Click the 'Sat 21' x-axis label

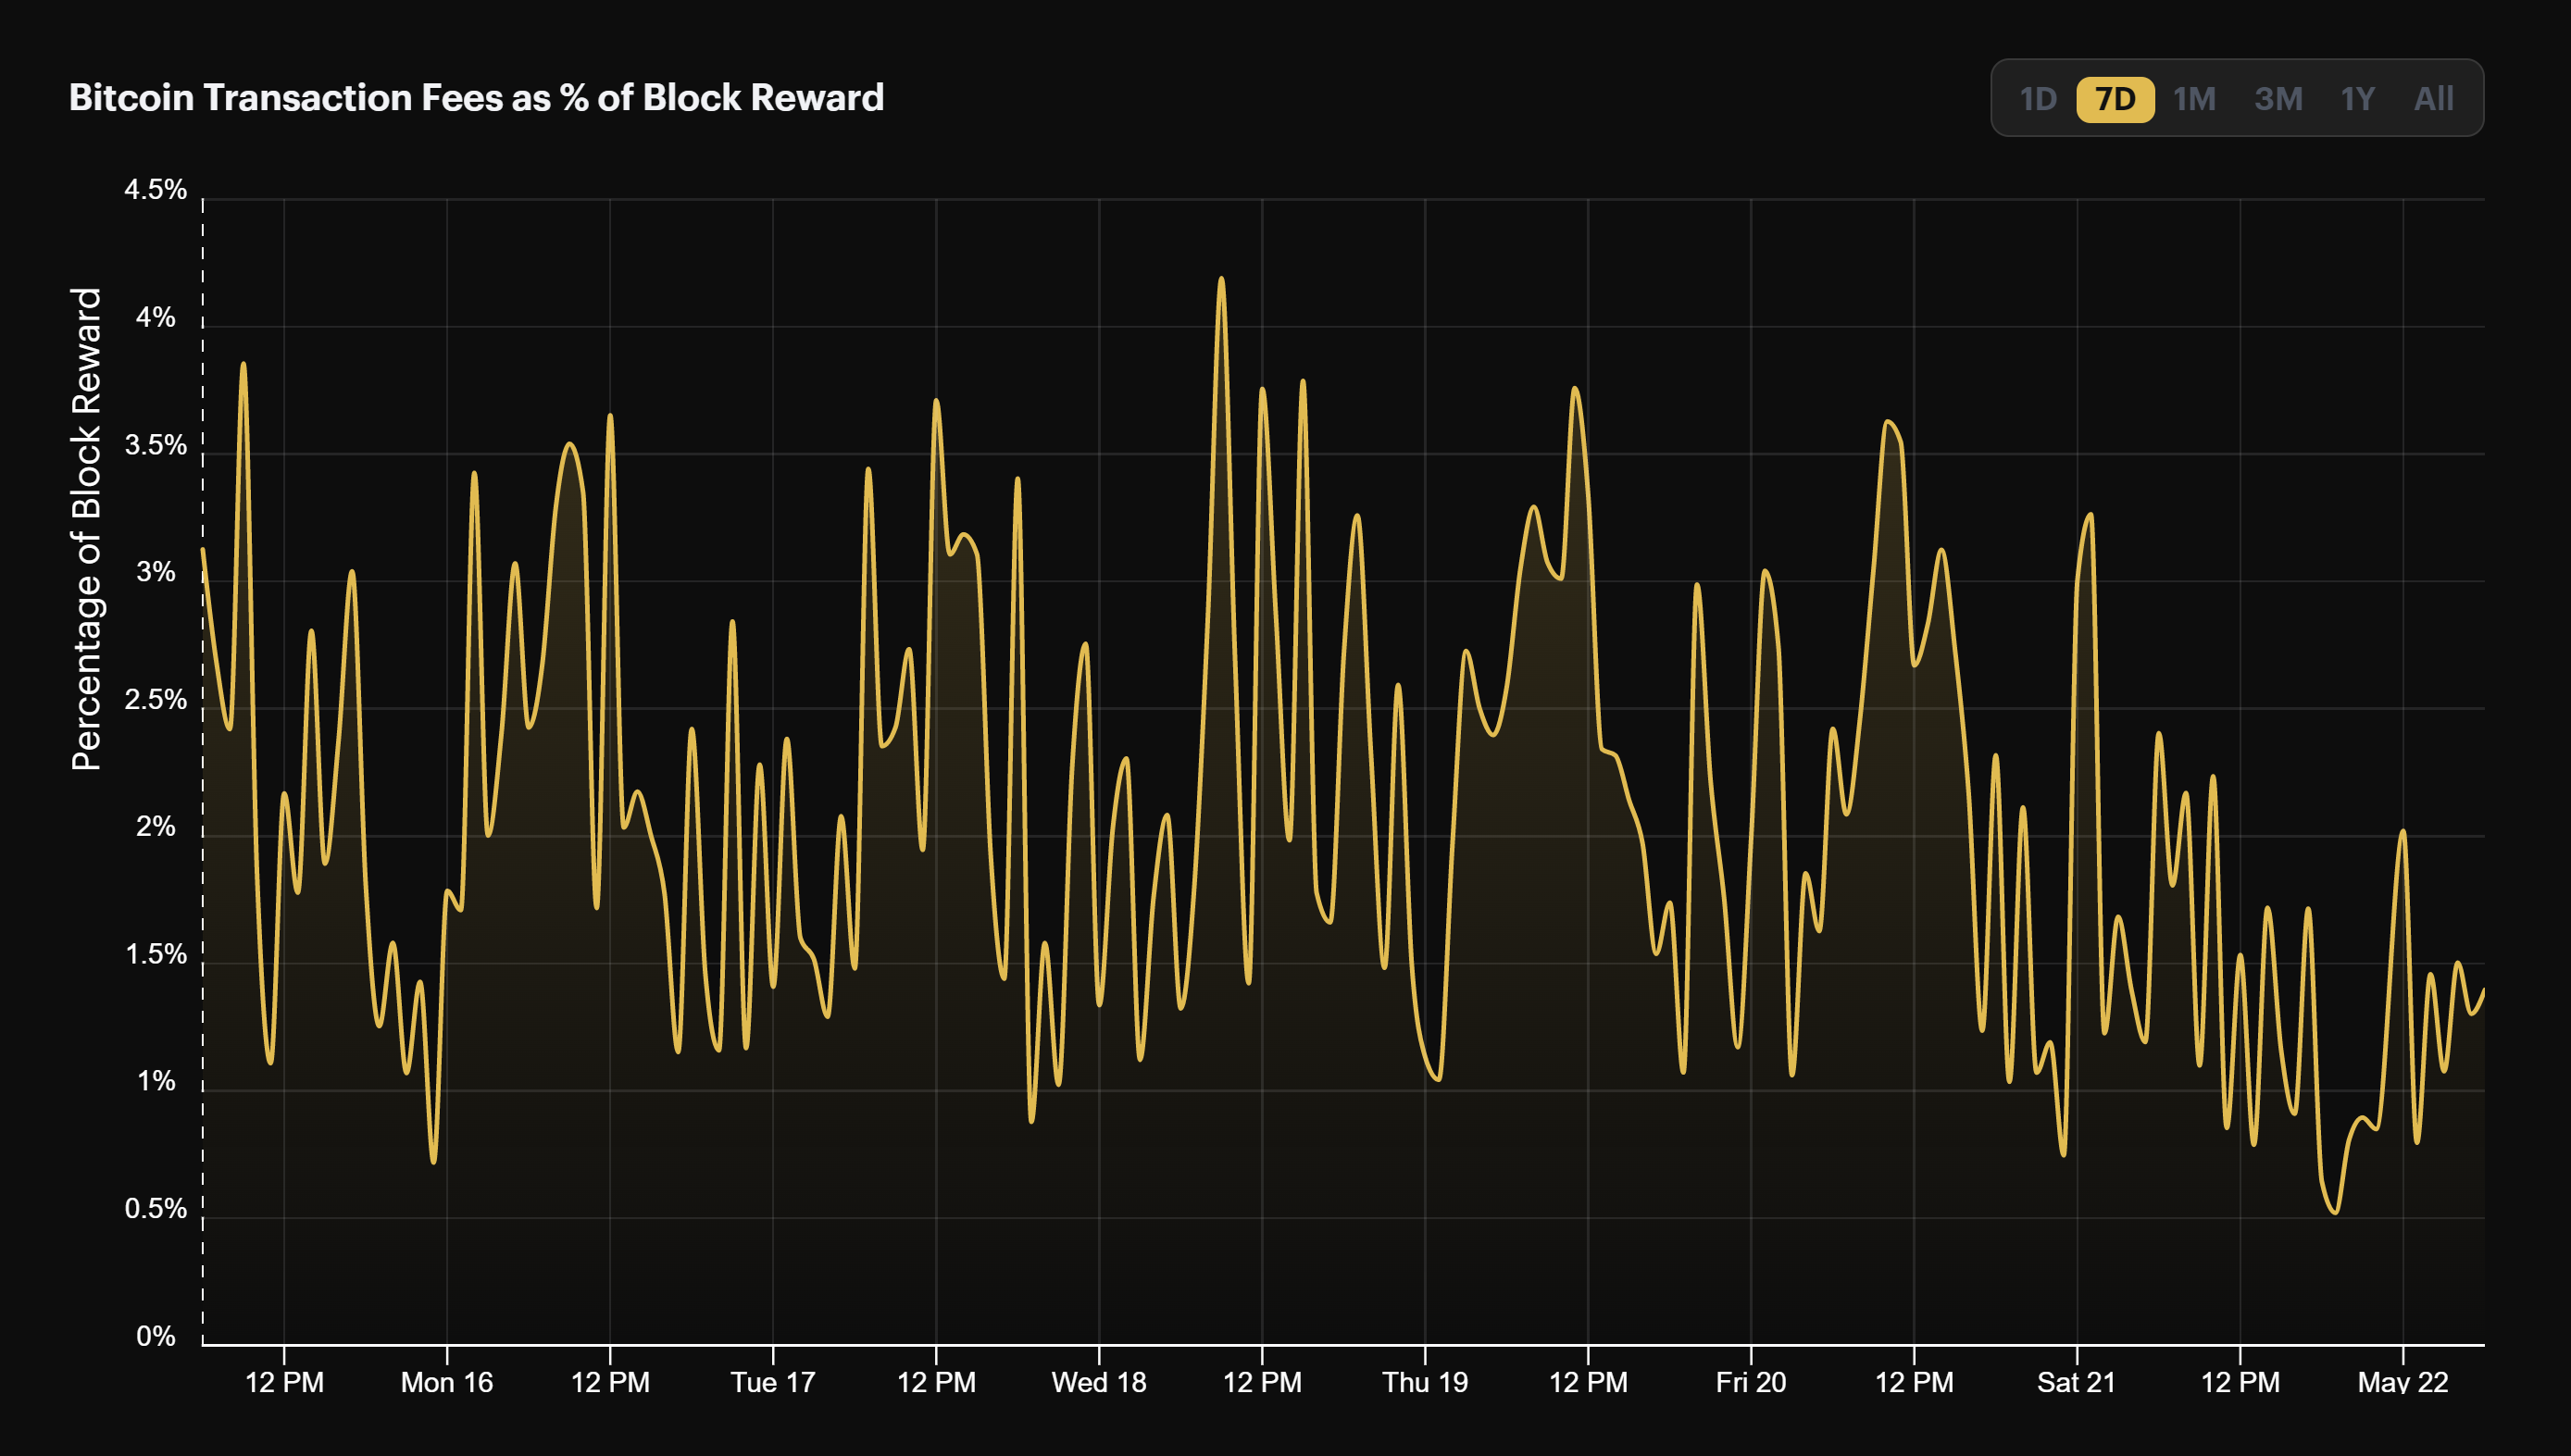(x=2077, y=1382)
